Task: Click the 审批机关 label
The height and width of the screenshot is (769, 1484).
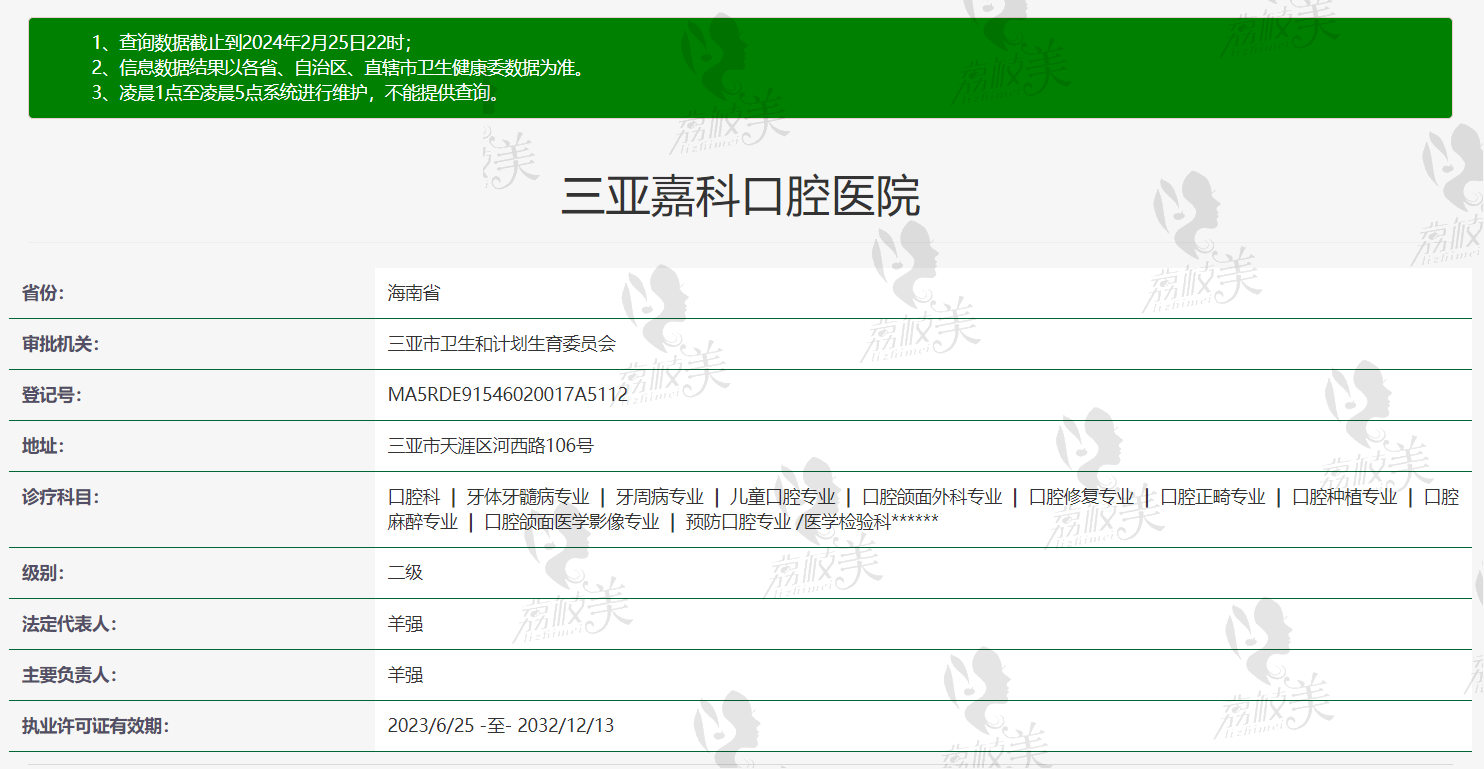Action: click(61, 344)
